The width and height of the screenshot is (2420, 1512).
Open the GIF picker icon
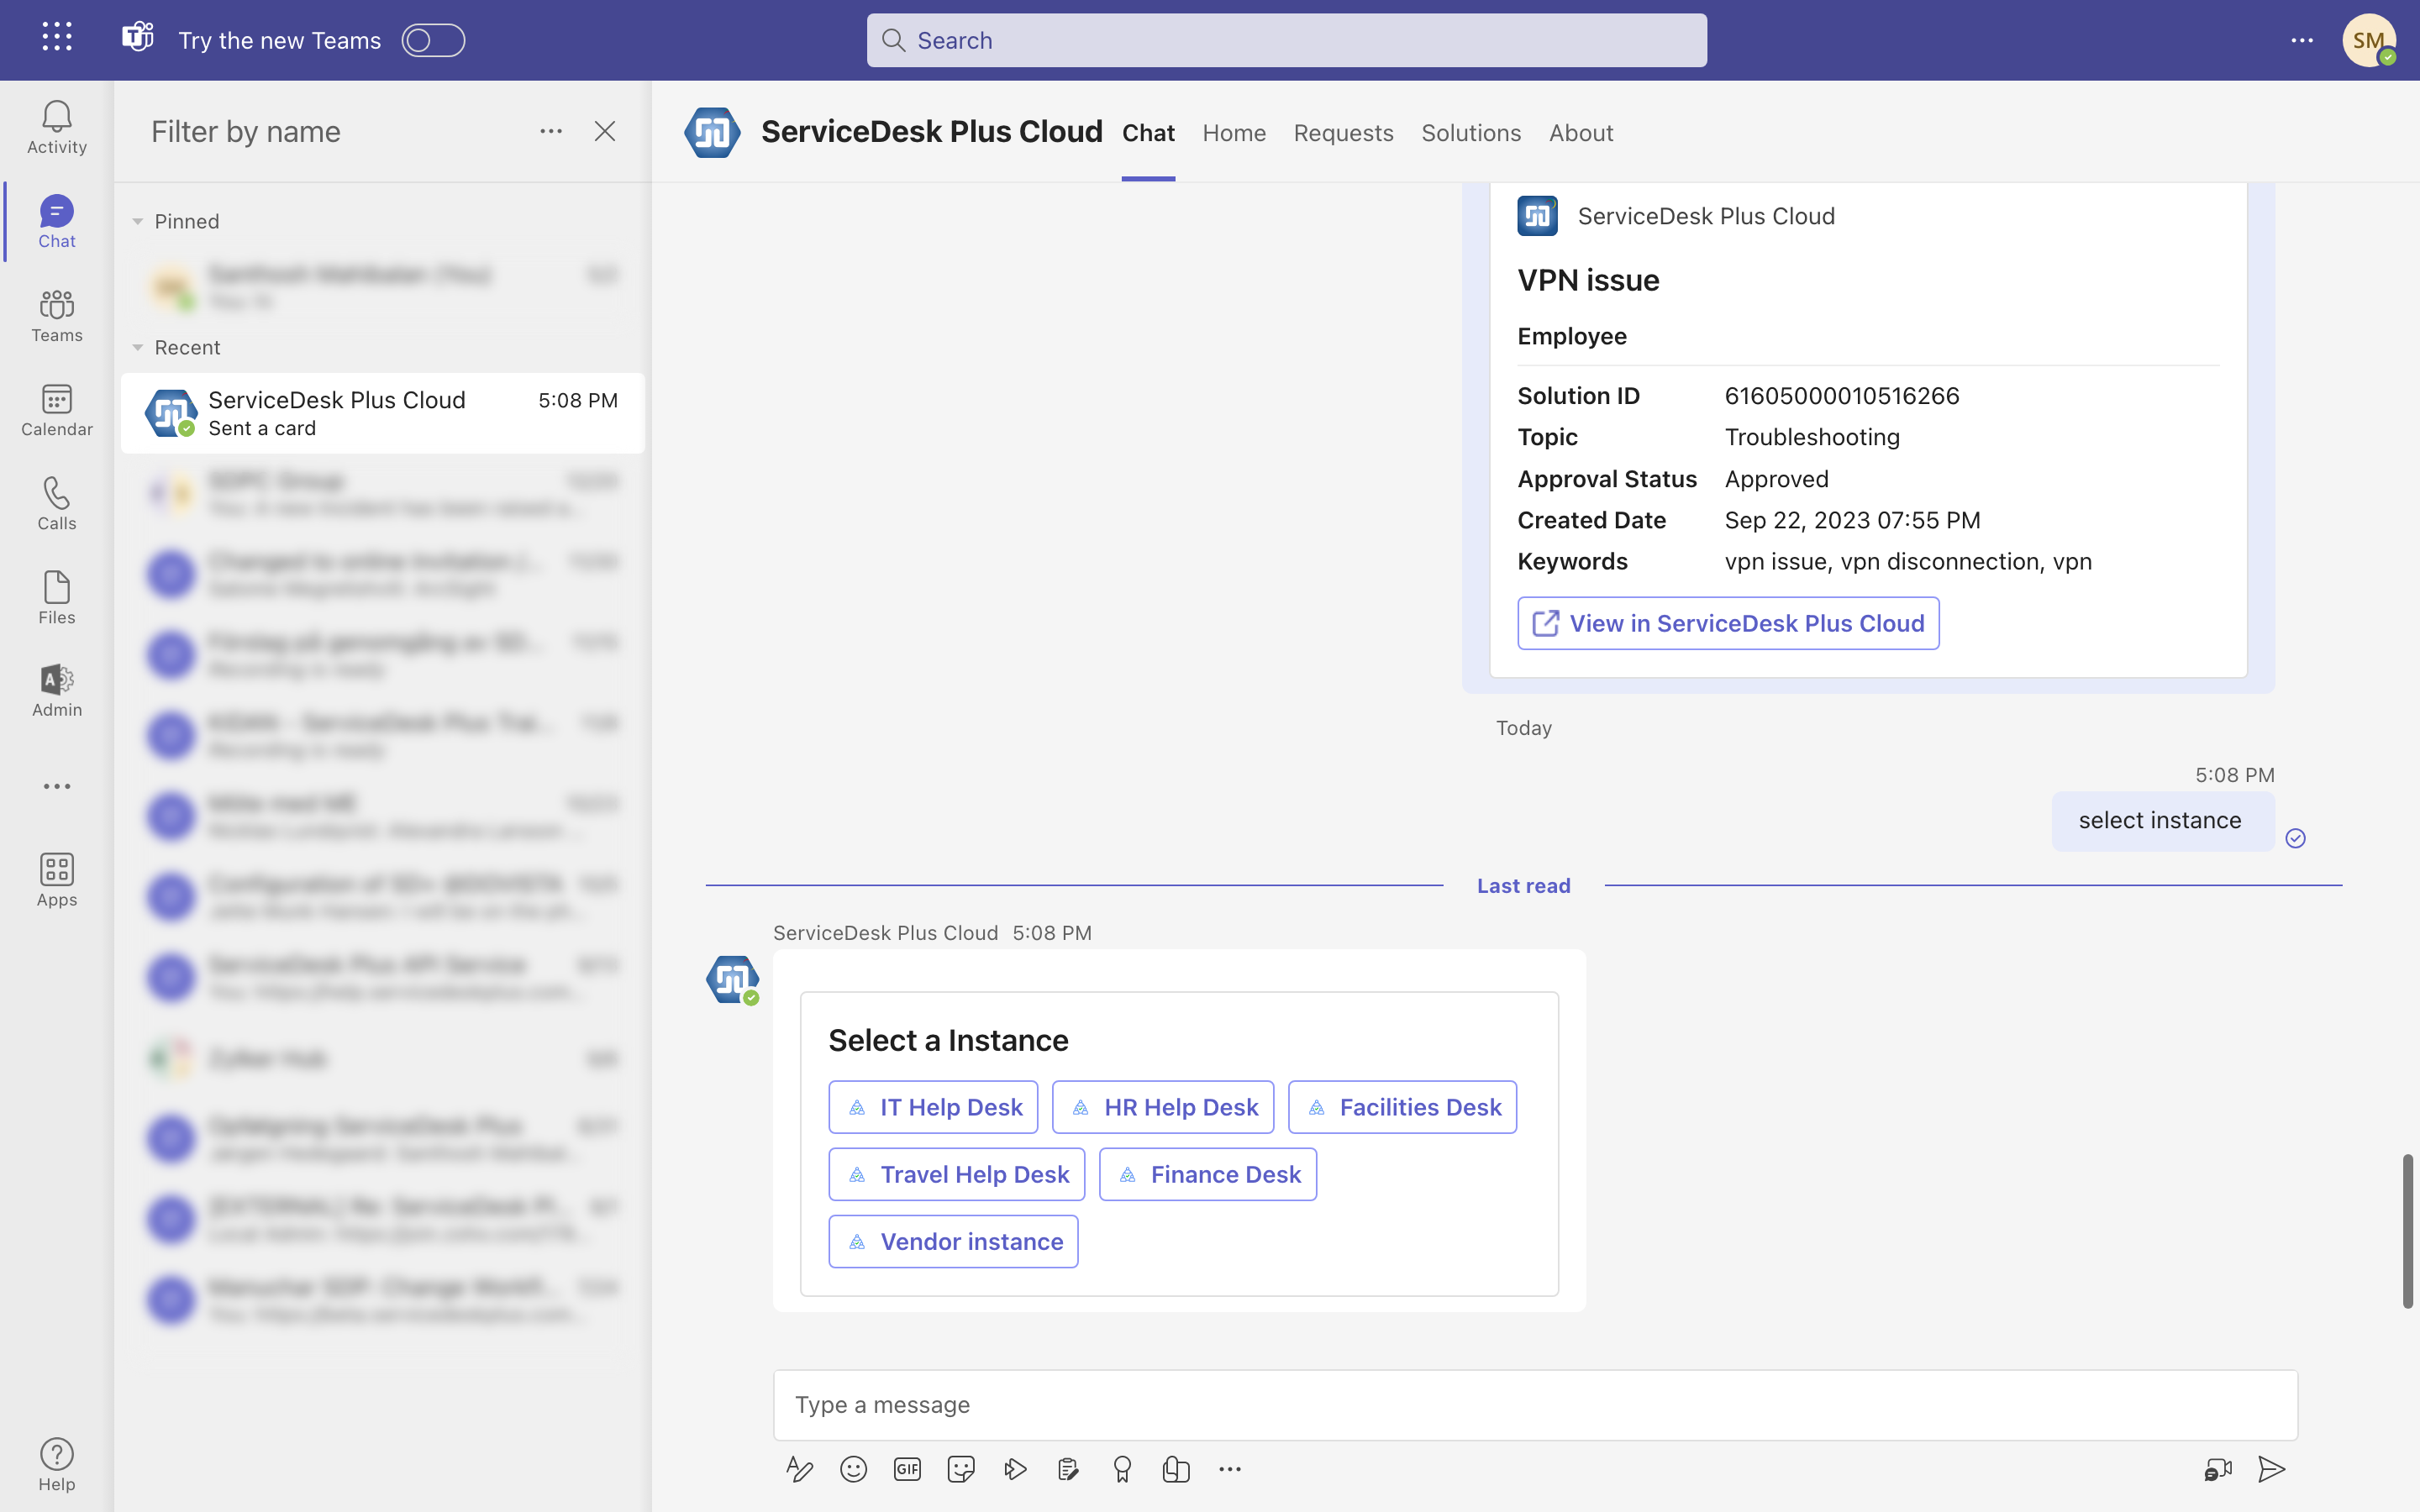[907, 1469]
